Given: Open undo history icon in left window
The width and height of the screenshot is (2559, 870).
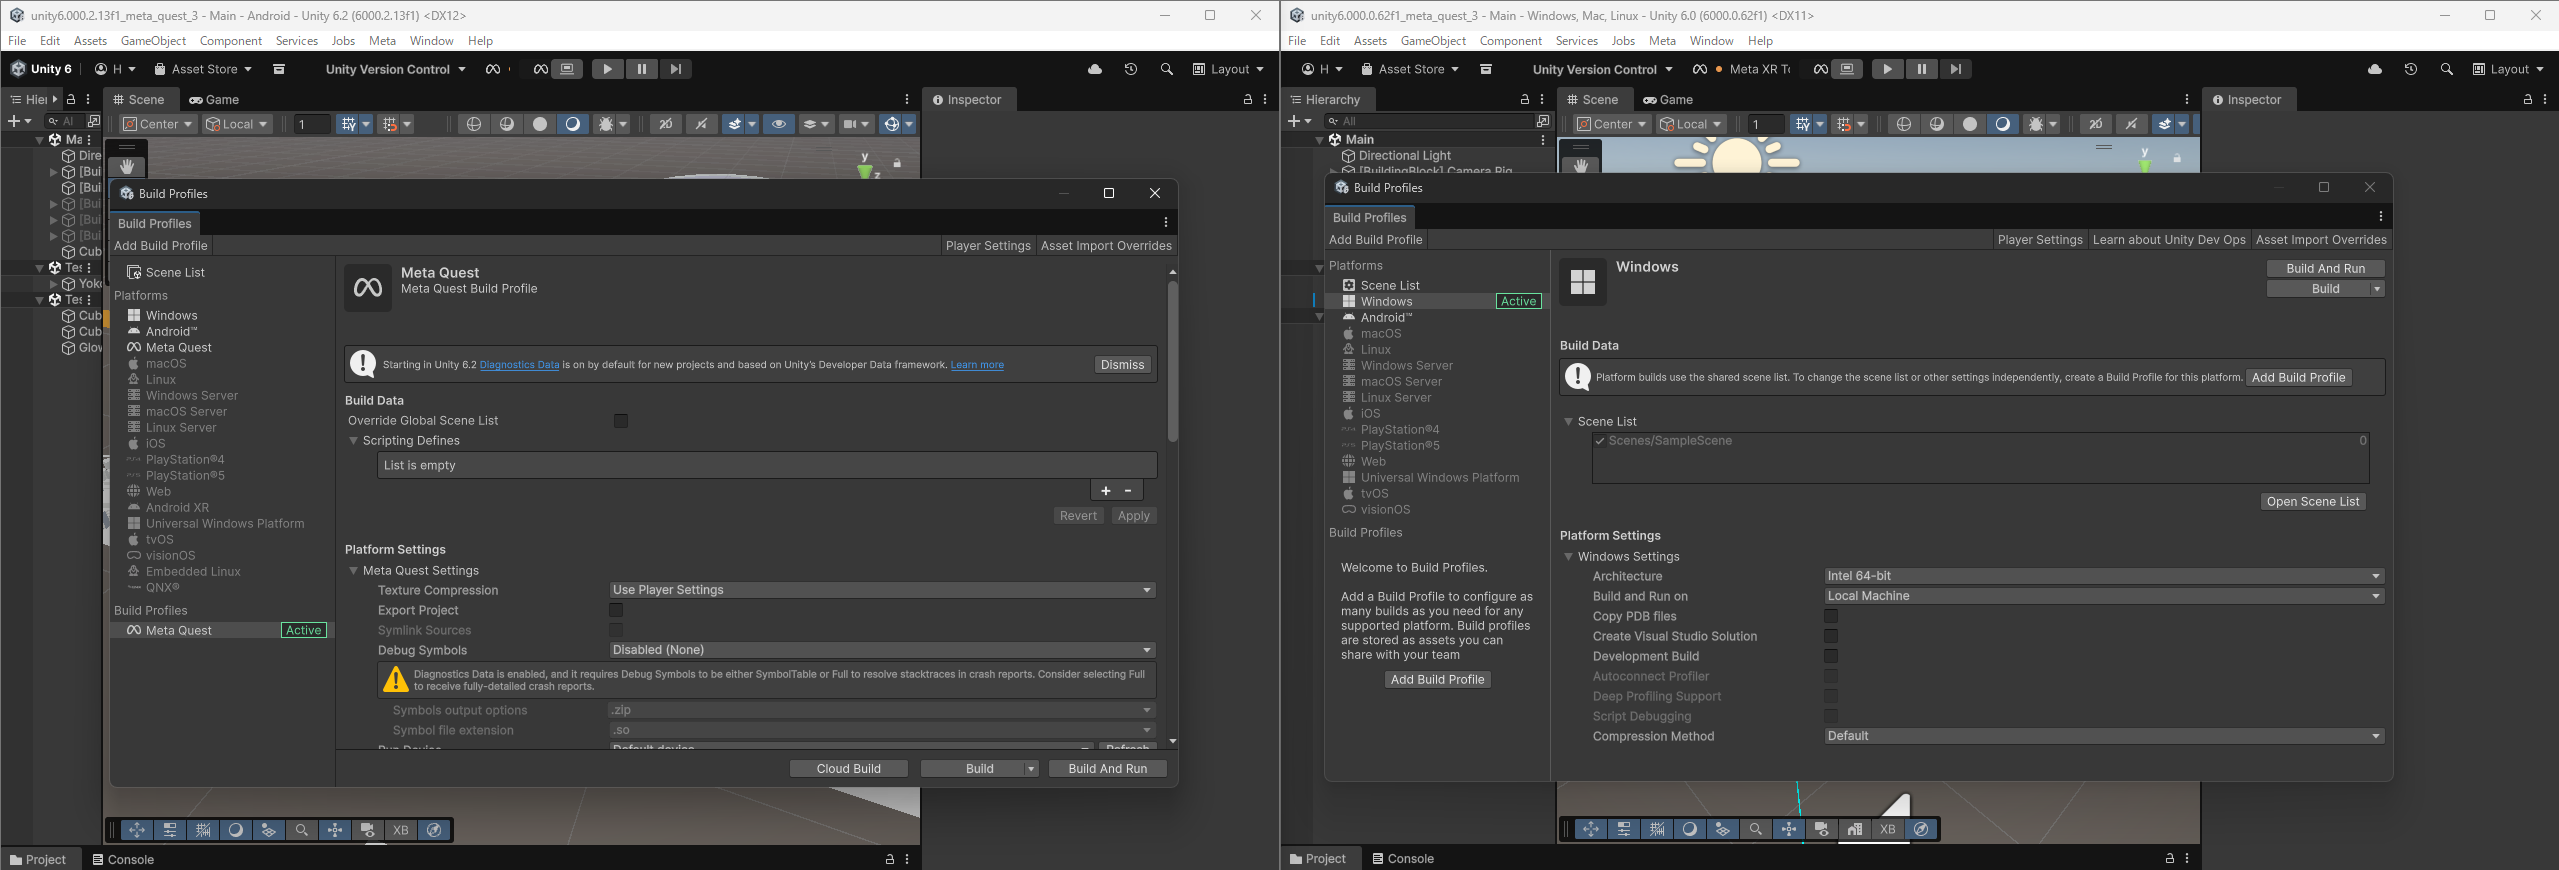Looking at the screenshot, I should click(x=1131, y=69).
